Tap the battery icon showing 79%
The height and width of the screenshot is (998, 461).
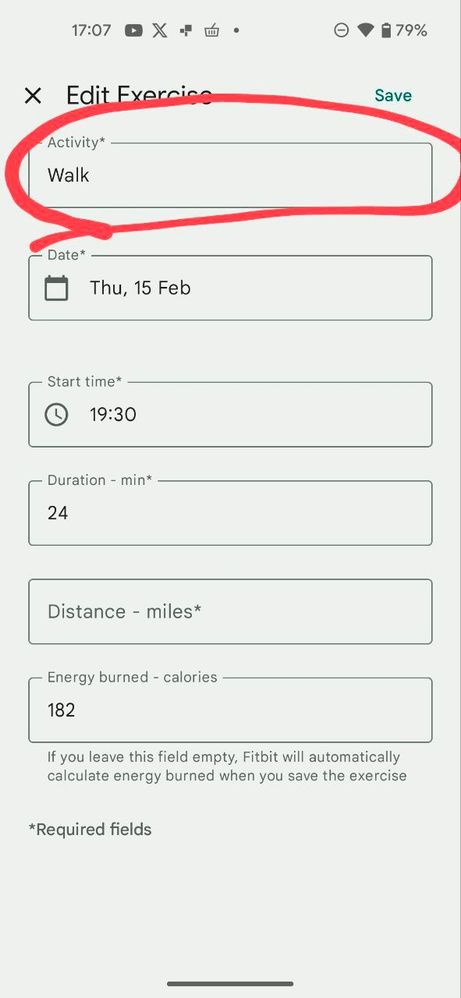[x=385, y=30]
